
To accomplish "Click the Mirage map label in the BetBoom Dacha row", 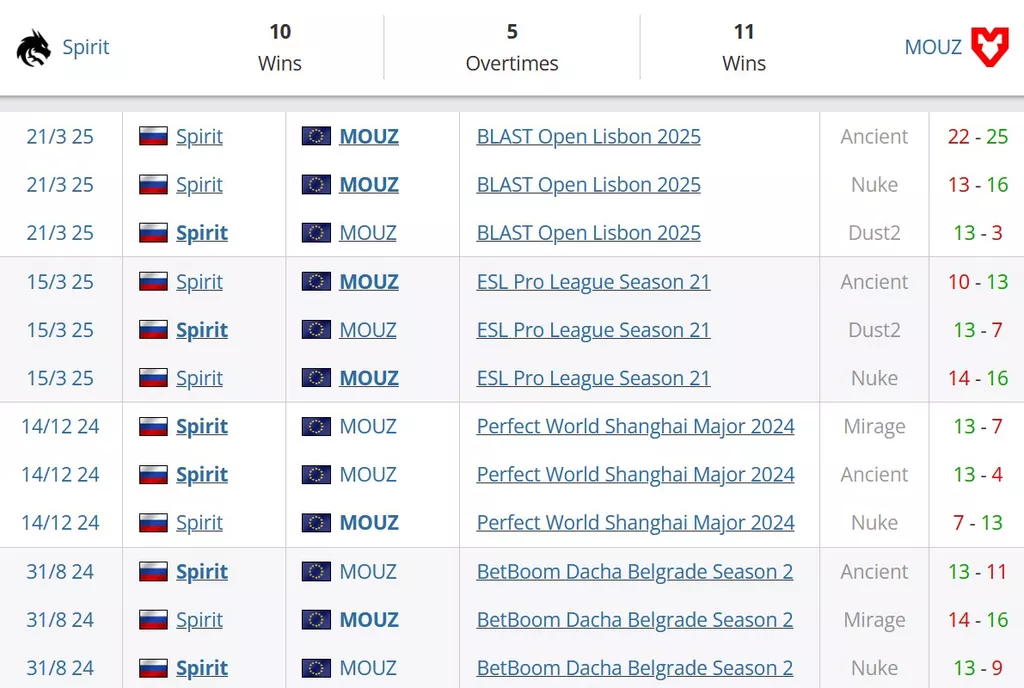I will 874,620.
